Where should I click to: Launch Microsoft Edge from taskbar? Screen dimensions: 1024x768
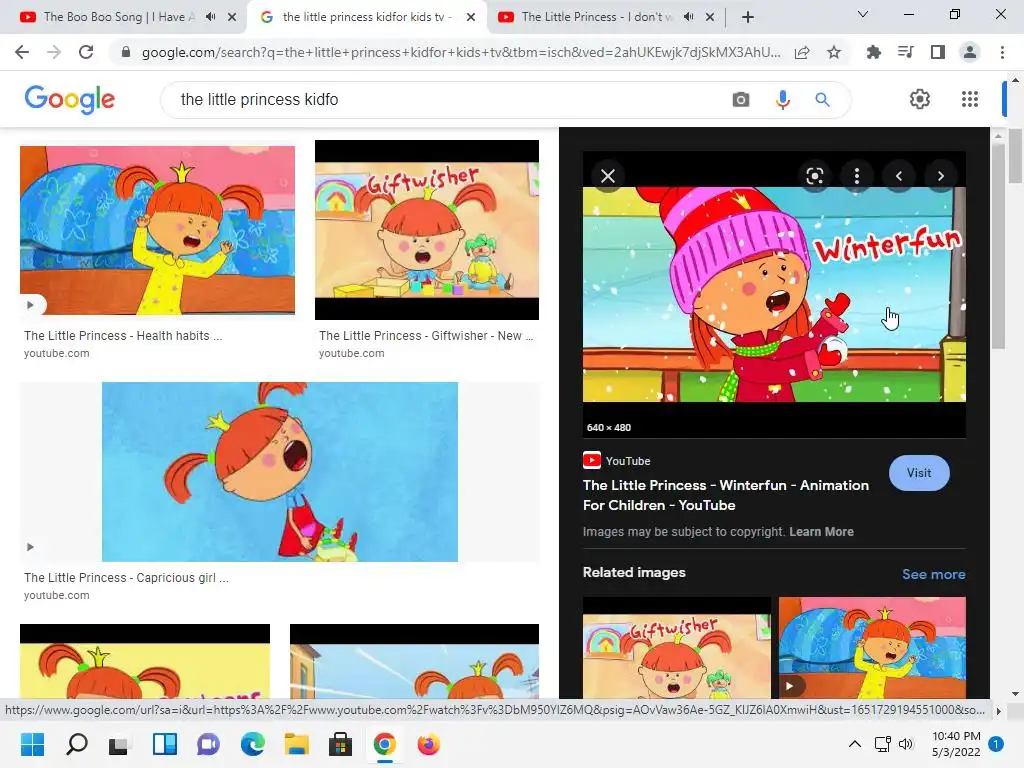click(x=253, y=744)
